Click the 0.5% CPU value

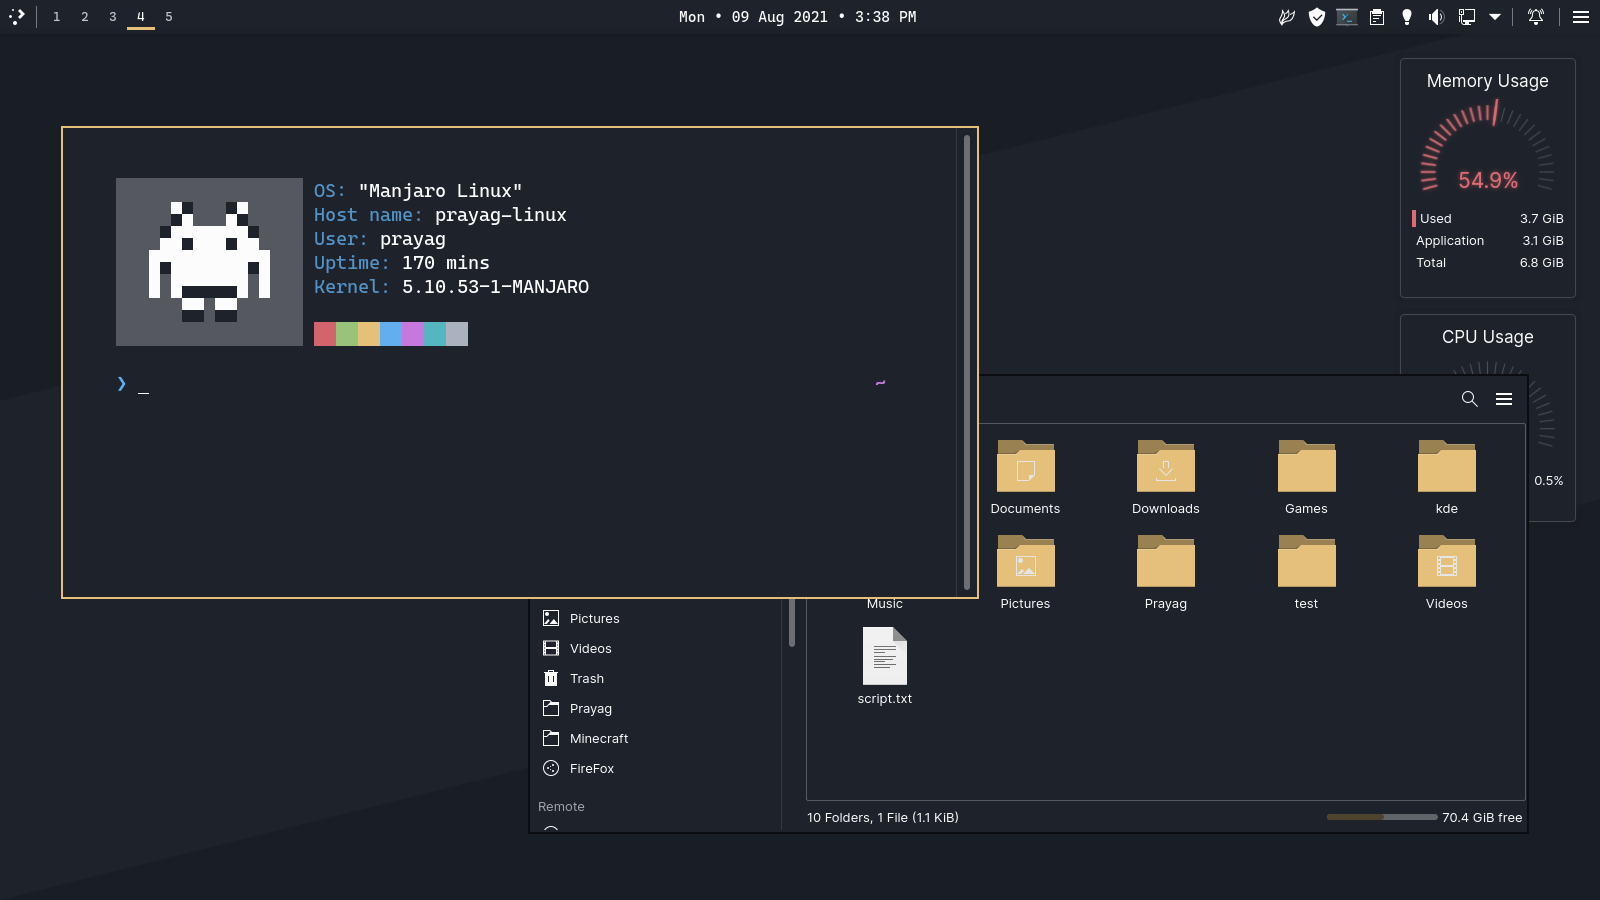point(1549,481)
